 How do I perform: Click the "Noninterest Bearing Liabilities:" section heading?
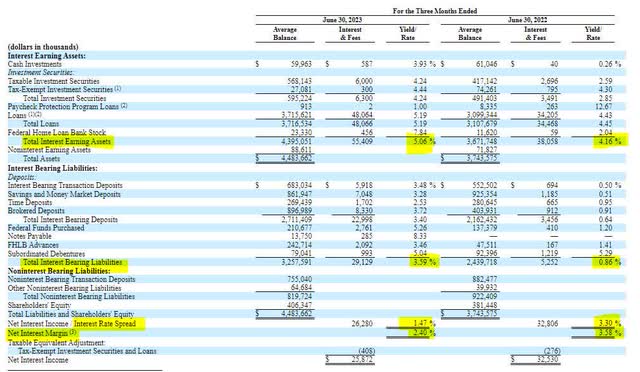point(59,271)
